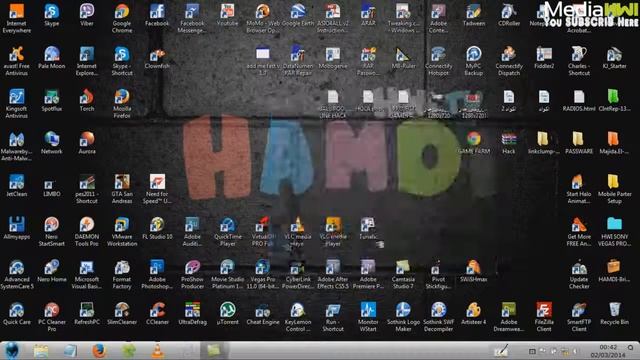The image size is (640, 360).
Task: Launch Firefox from the taskbar
Action: pyautogui.click(x=99, y=351)
